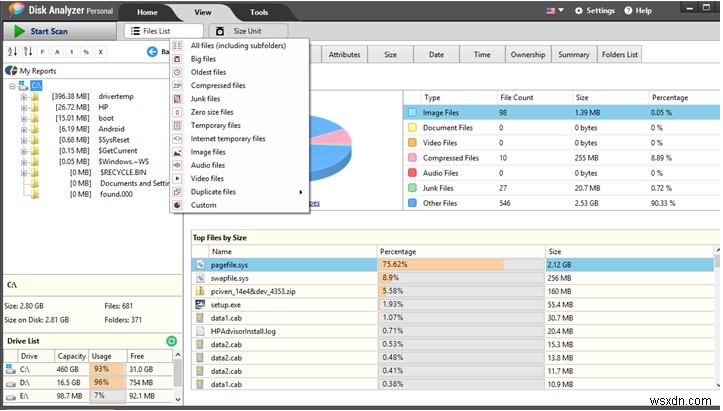The image size is (723, 411).
Task: Switch to the Tools tab
Action: click(259, 12)
